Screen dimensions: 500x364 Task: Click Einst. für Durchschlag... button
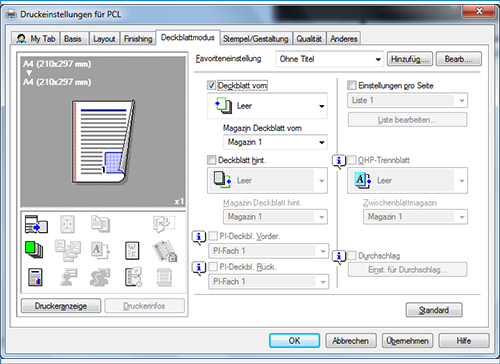point(407,270)
